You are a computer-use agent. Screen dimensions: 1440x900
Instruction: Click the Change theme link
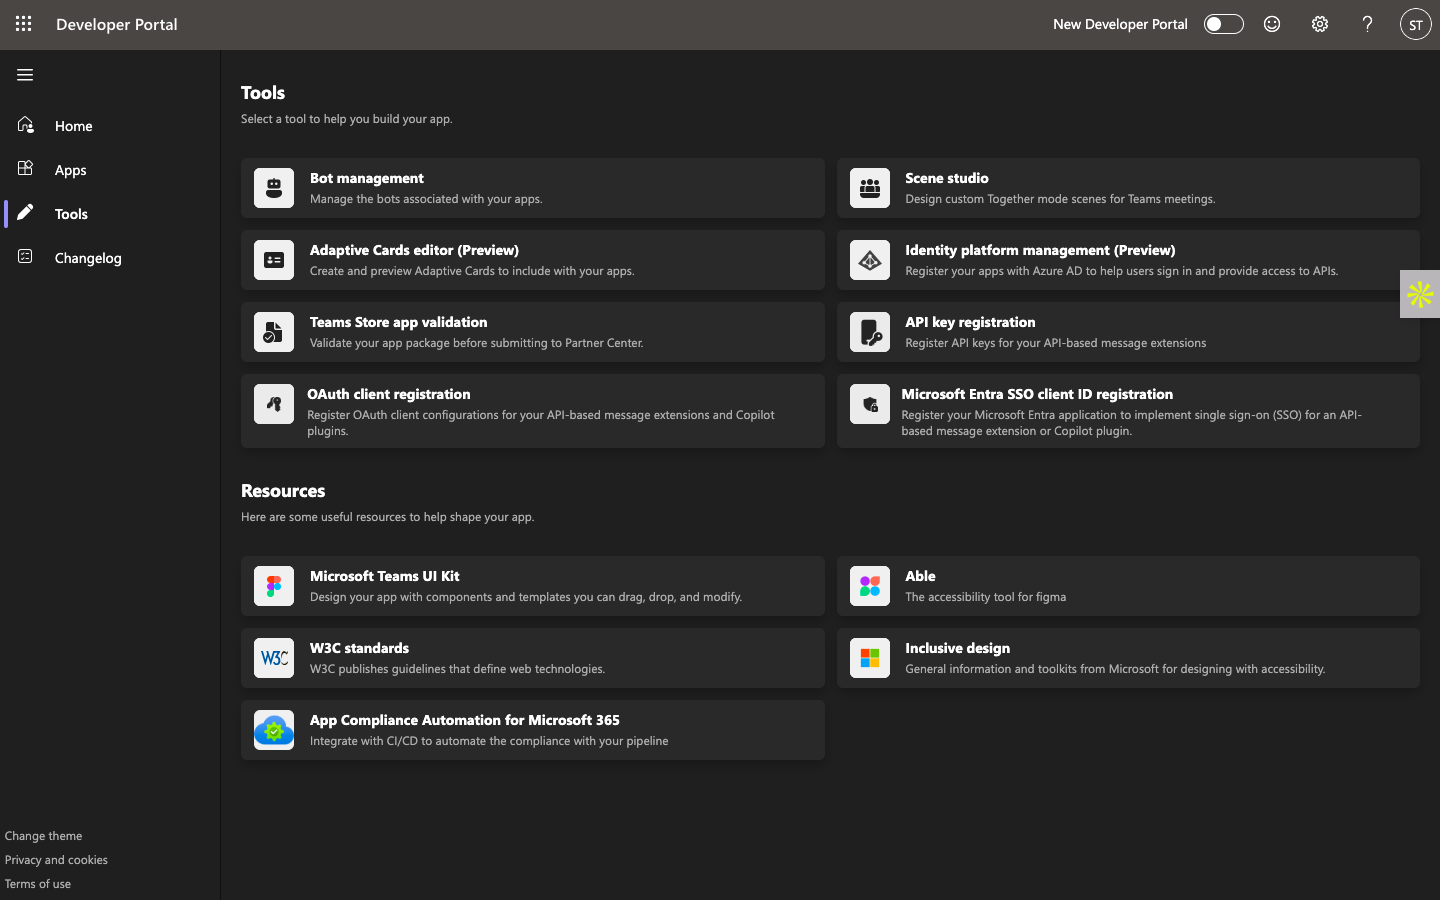point(43,836)
